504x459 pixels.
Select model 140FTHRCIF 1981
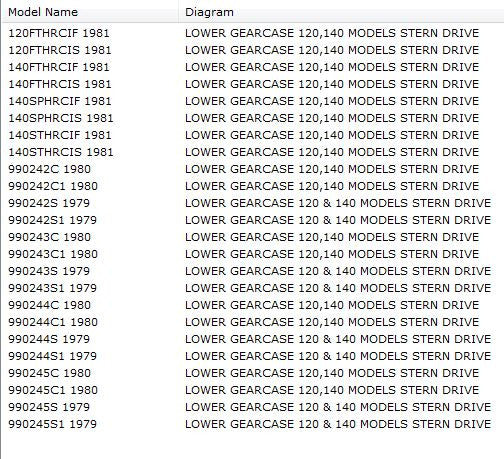point(59,67)
